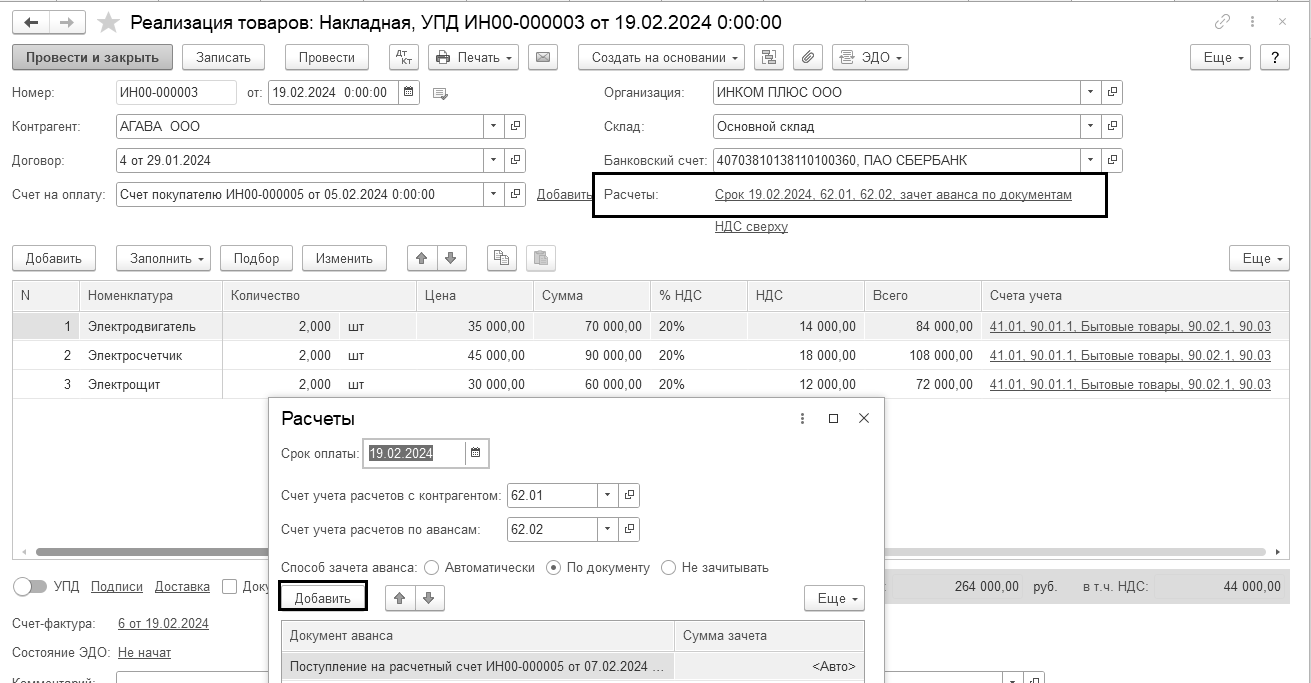This screenshot has height=683, width=1311.
Task: Select Автоматически for advance offset
Action: [x=432, y=567]
